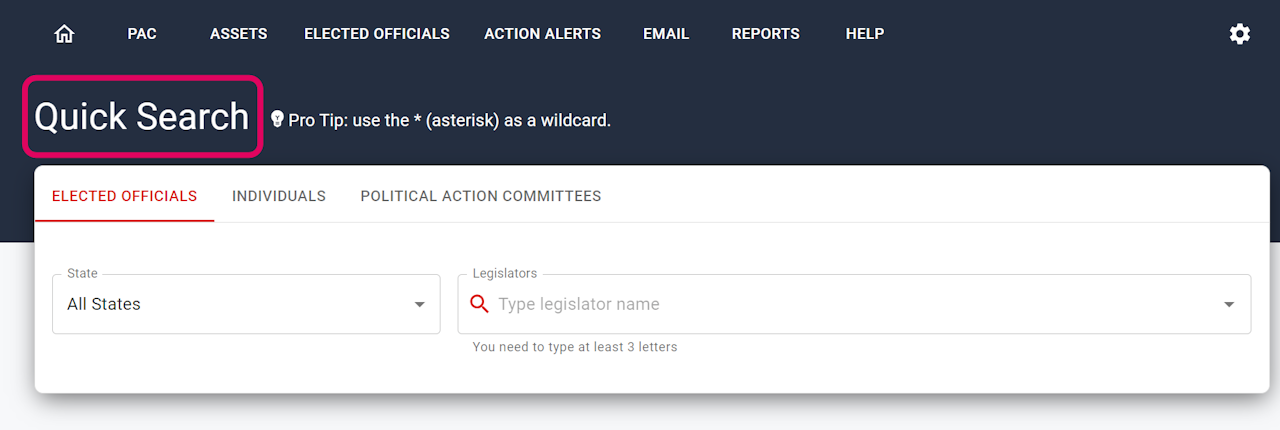This screenshot has width=1280, height=430.
Task: Open the Assets menu
Action: (238, 34)
